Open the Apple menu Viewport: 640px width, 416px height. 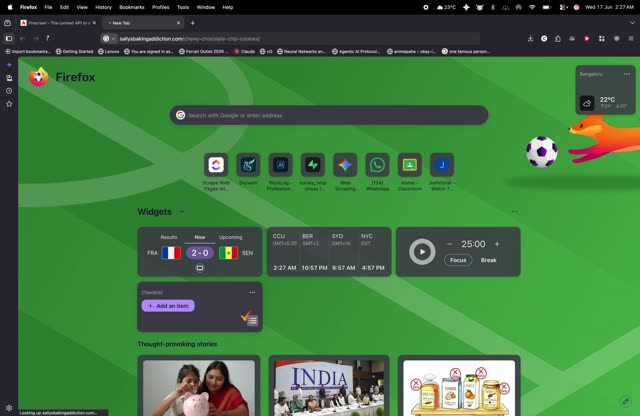click(x=10, y=7)
